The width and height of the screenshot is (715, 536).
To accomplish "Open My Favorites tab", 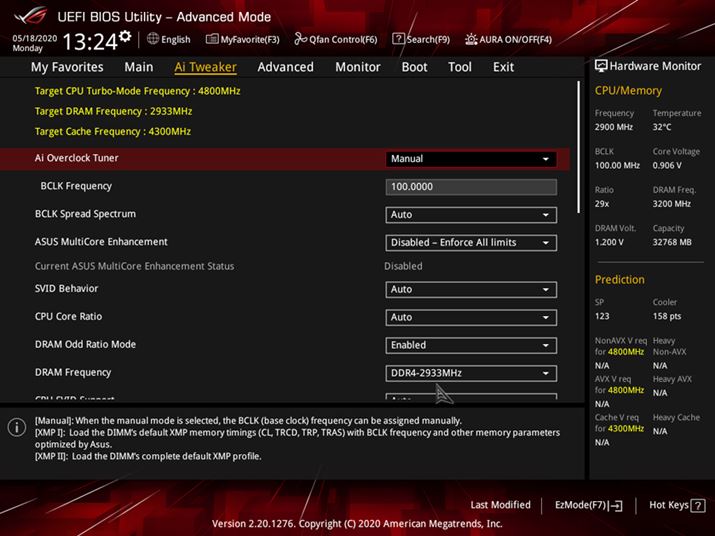I will (67, 67).
